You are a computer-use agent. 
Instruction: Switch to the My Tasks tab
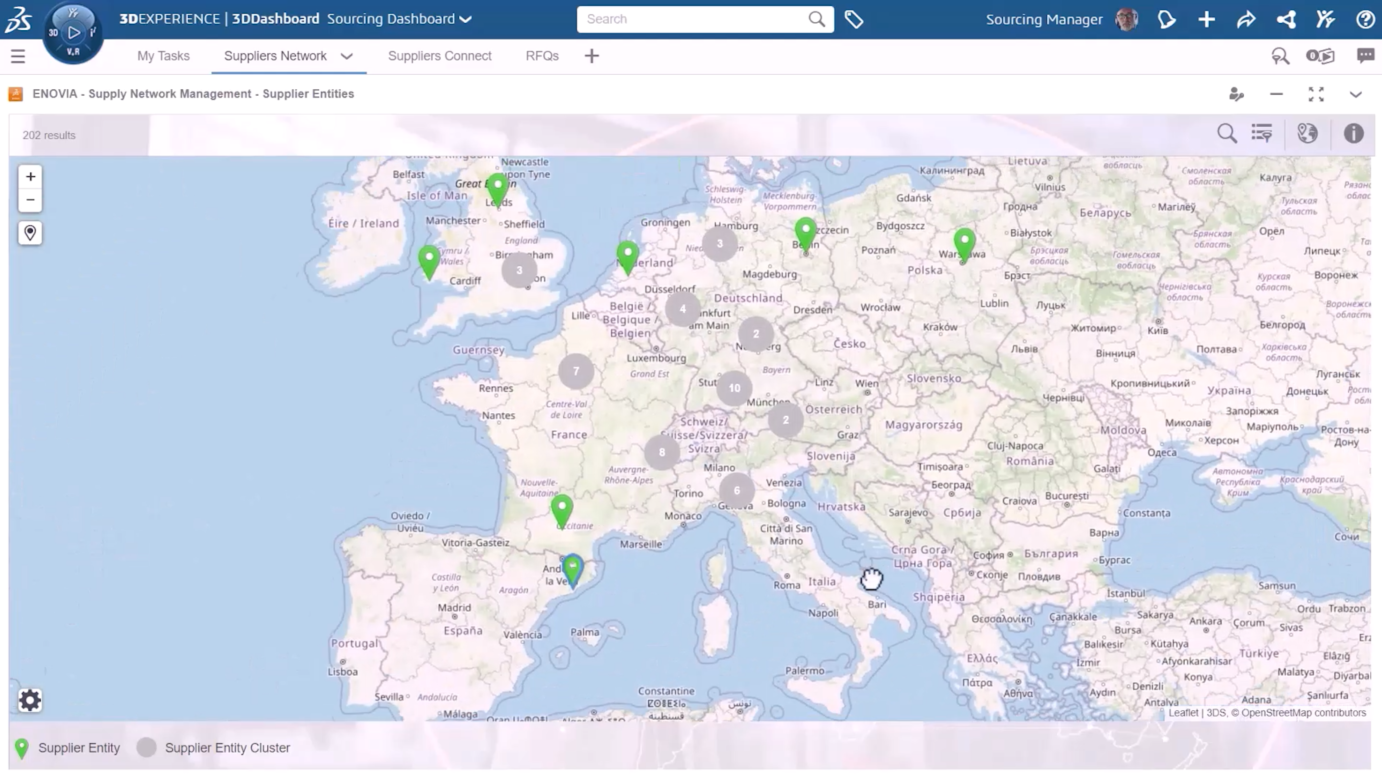(x=163, y=56)
